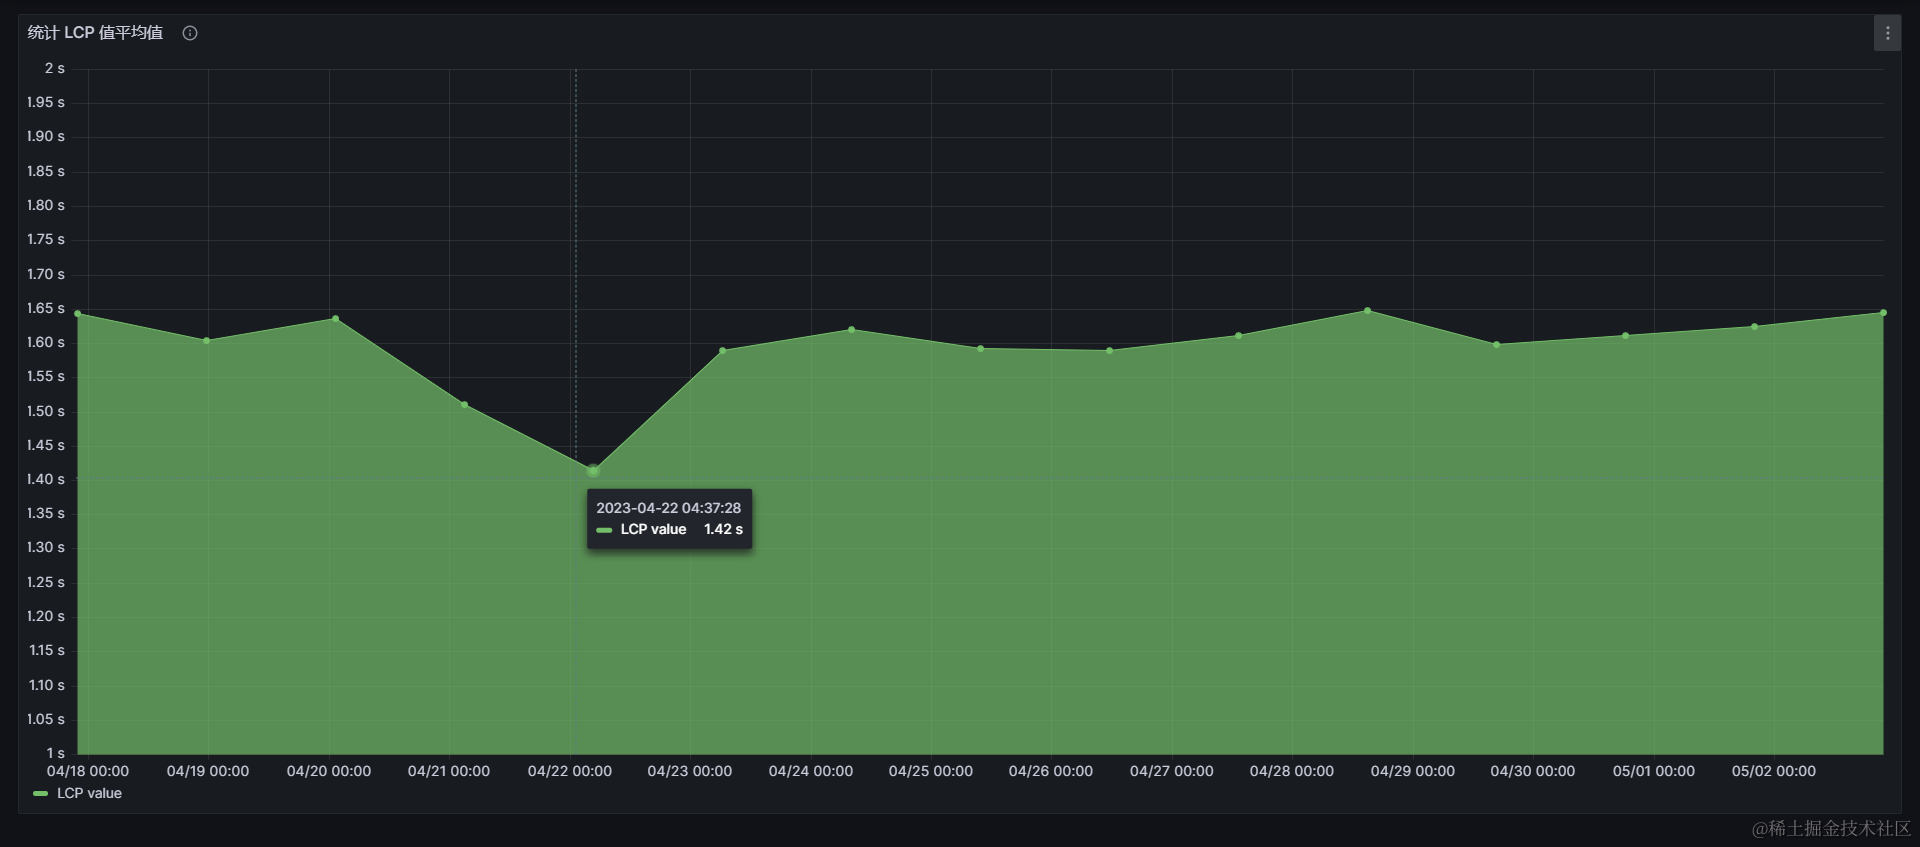Click the tooltip showing 2023-04-22 04:37:28

tap(669, 518)
